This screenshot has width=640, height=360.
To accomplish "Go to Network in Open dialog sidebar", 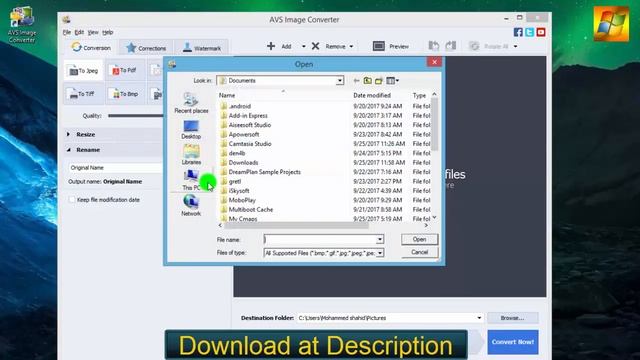I will pos(191,205).
